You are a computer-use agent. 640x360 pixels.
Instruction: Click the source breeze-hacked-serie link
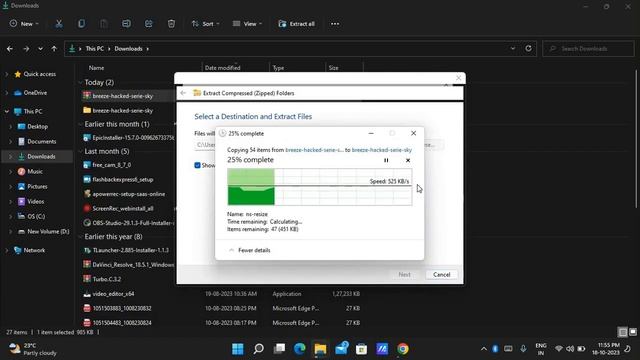314,150
